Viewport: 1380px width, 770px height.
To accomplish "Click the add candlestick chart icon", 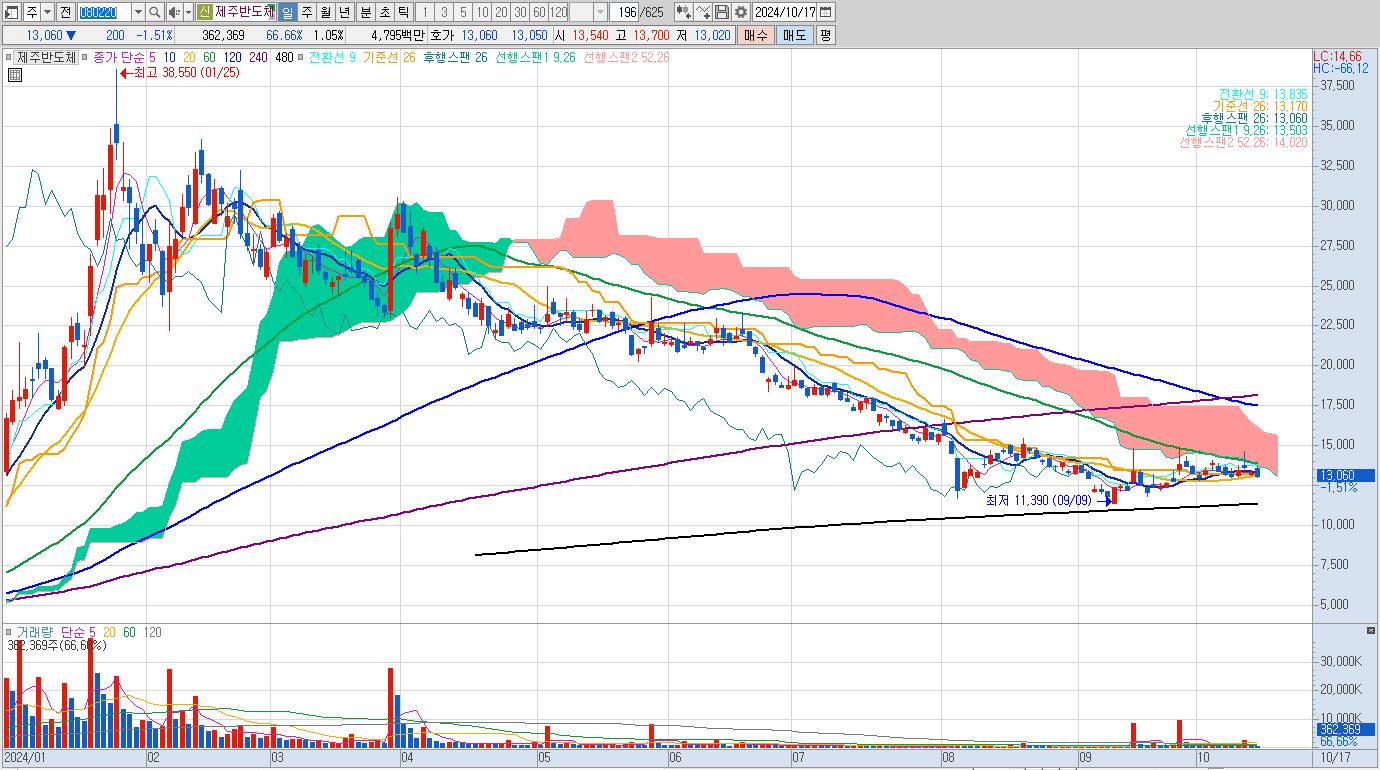I will (683, 12).
